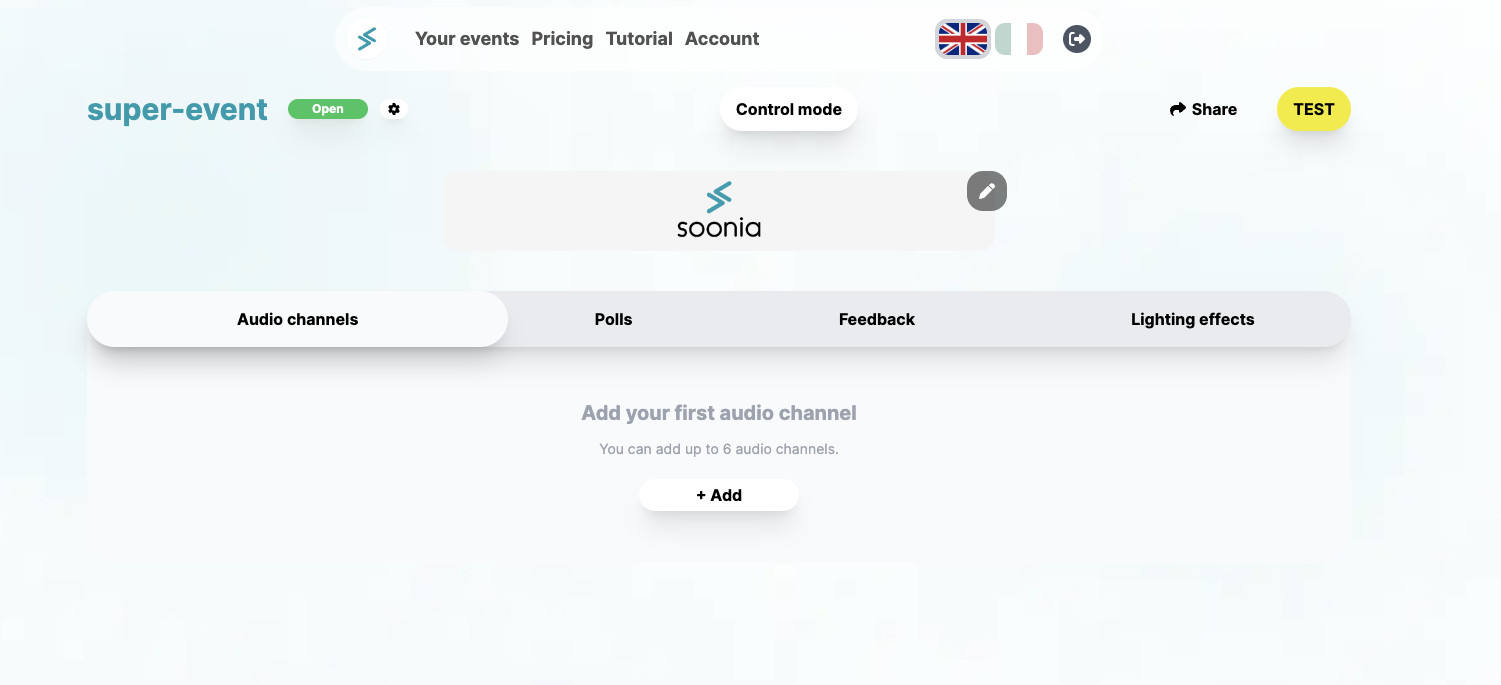
Task: Click the green Open status badge
Action: click(x=328, y=108)
